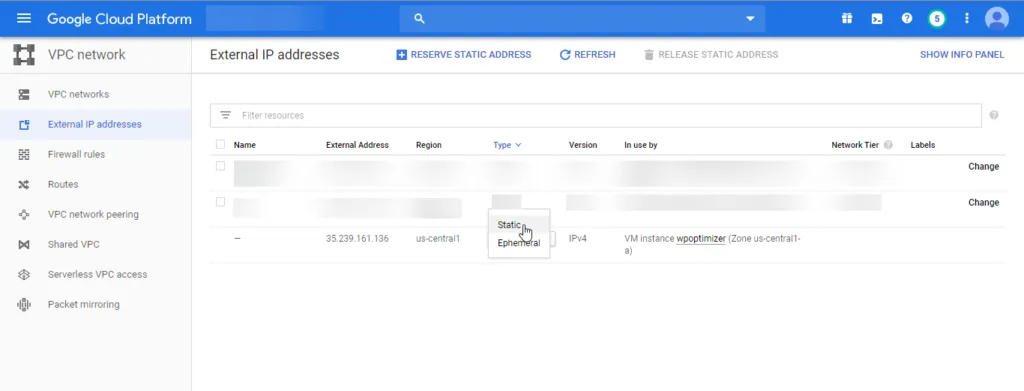Viewport: 1024px width, 391px height.
Task: Click the Refresh button
Action: pos(588,55)
